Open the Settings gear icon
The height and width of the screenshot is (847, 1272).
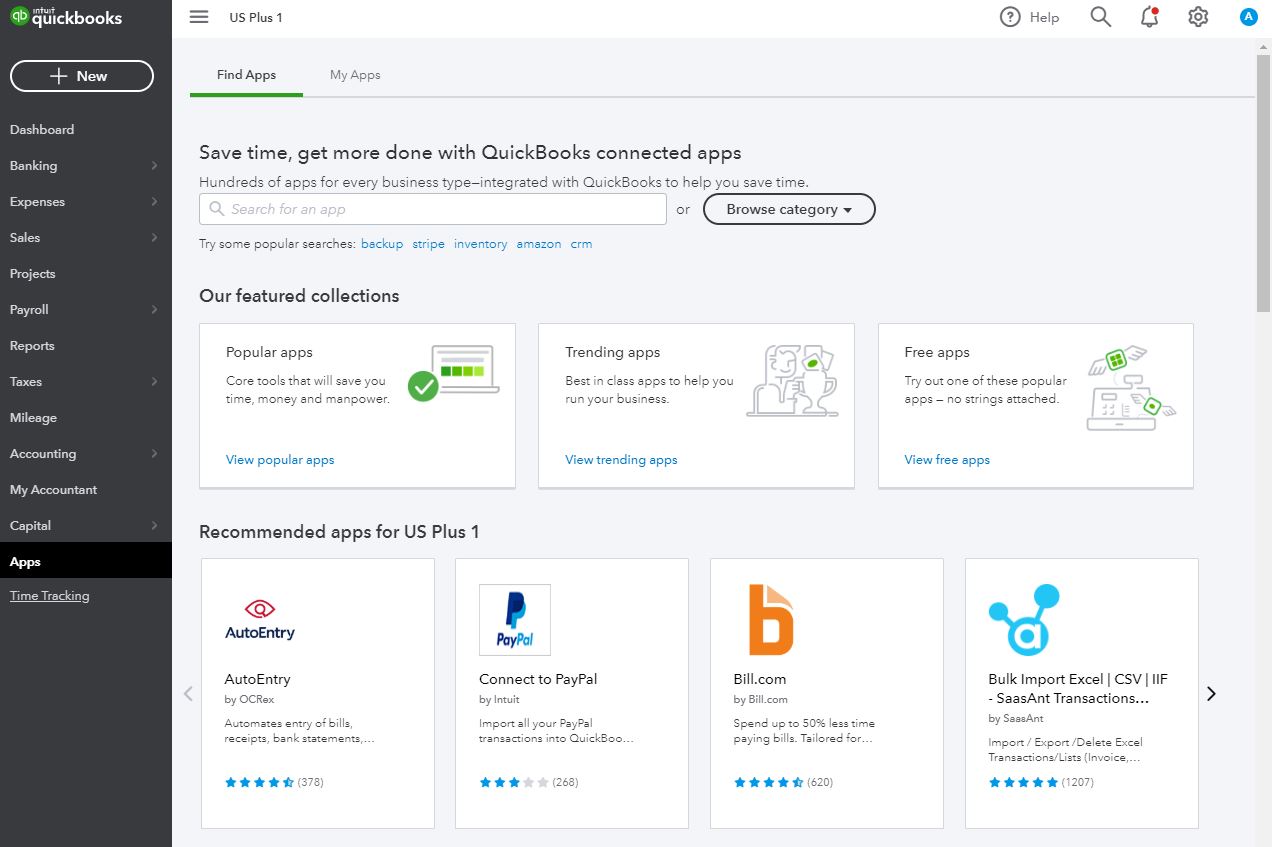tap(1198, 17)
